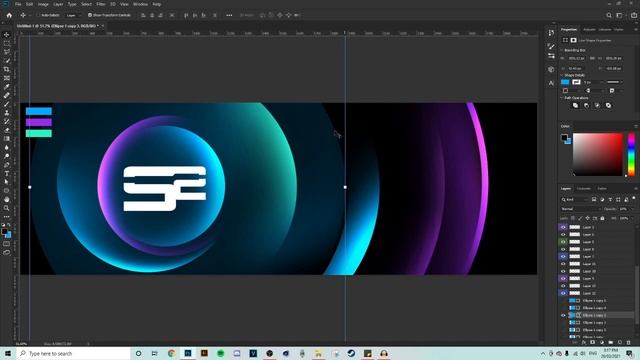Click the bounding box width field

point(577,58)
